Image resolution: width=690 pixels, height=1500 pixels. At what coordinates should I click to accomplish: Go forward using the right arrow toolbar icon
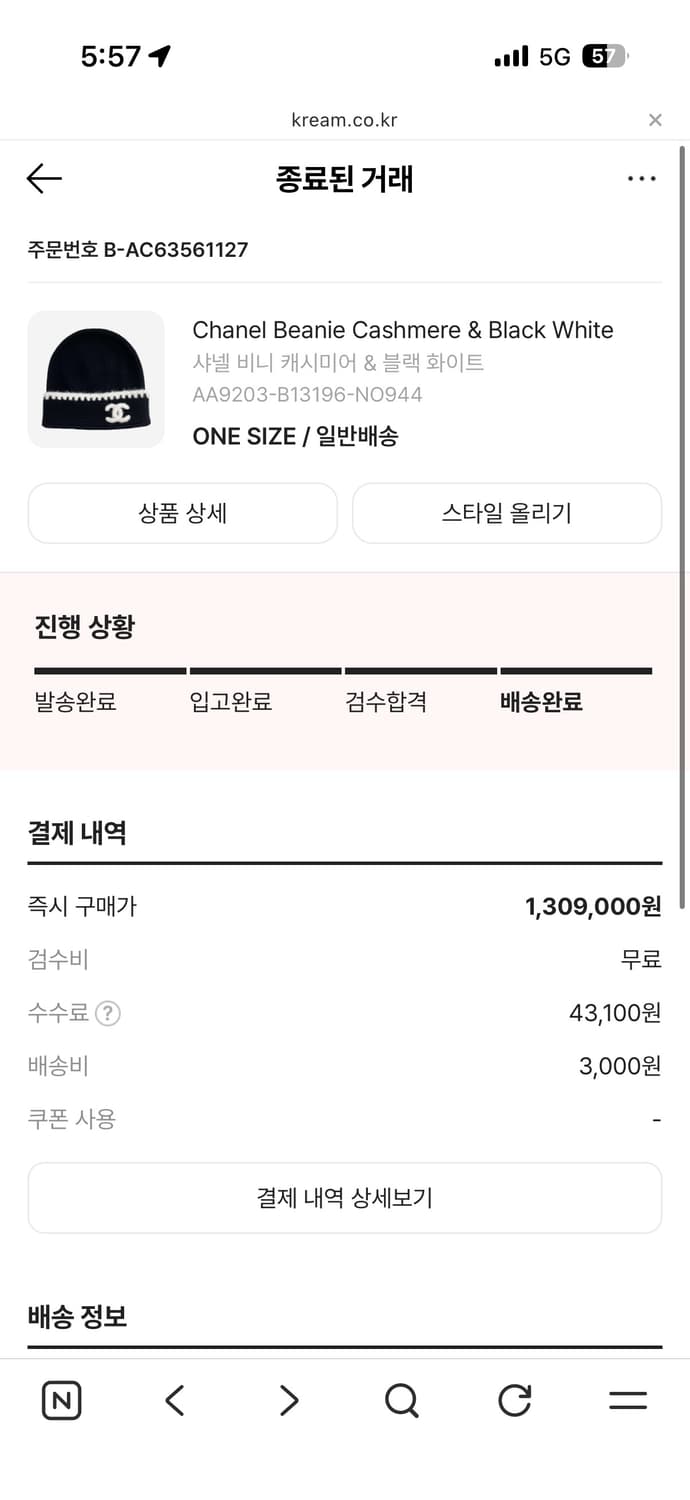pyautogui.click(x=288, y=1400)
